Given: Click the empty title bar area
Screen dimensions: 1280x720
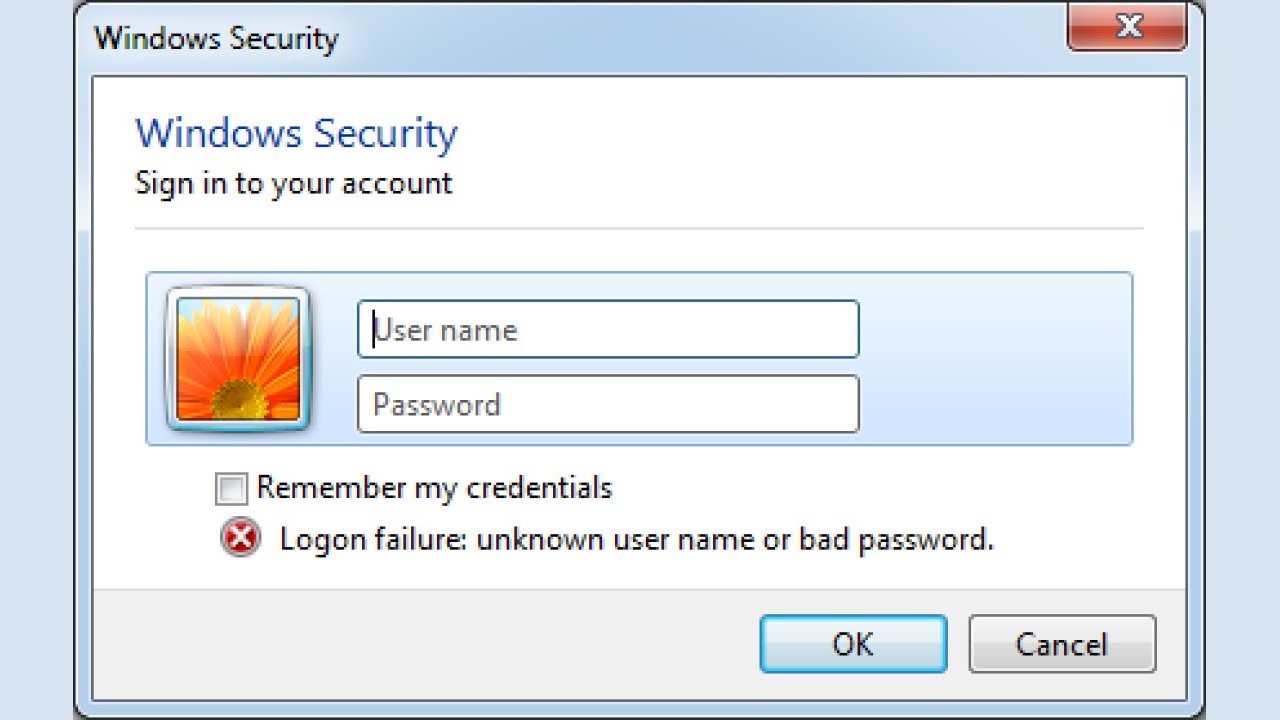Looking at the screenshot, I should pos(700,38).
